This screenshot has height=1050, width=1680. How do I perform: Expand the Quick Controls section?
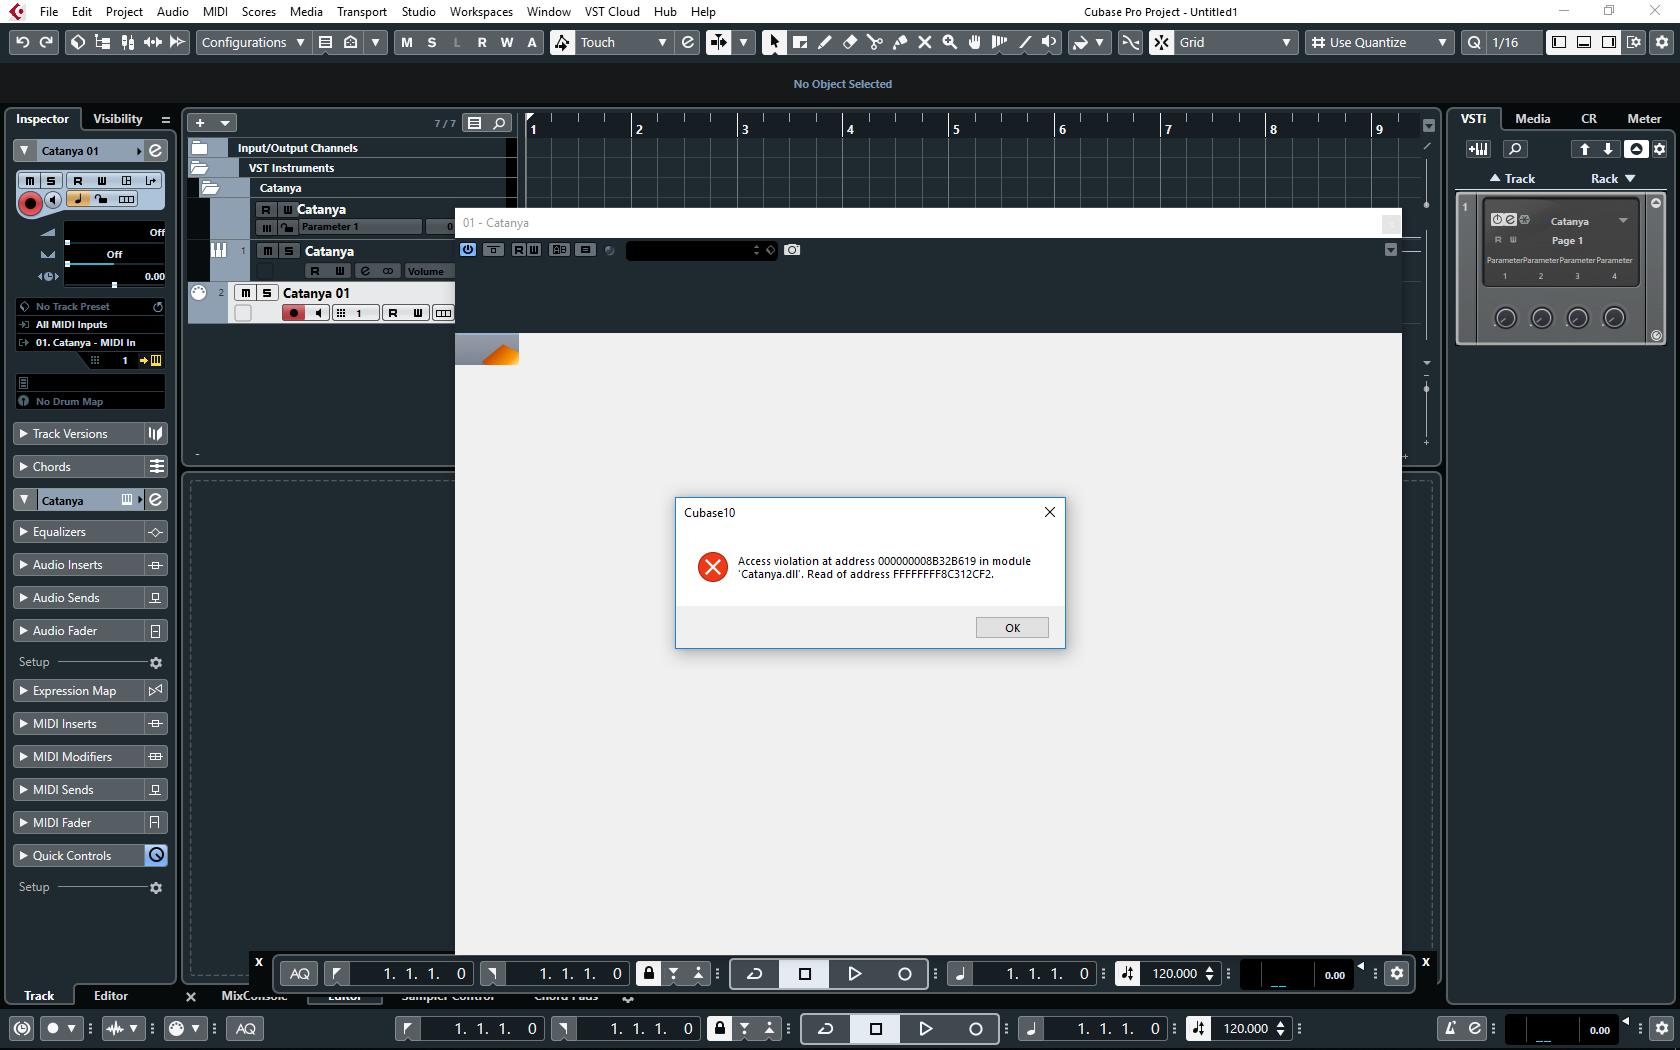78,856
